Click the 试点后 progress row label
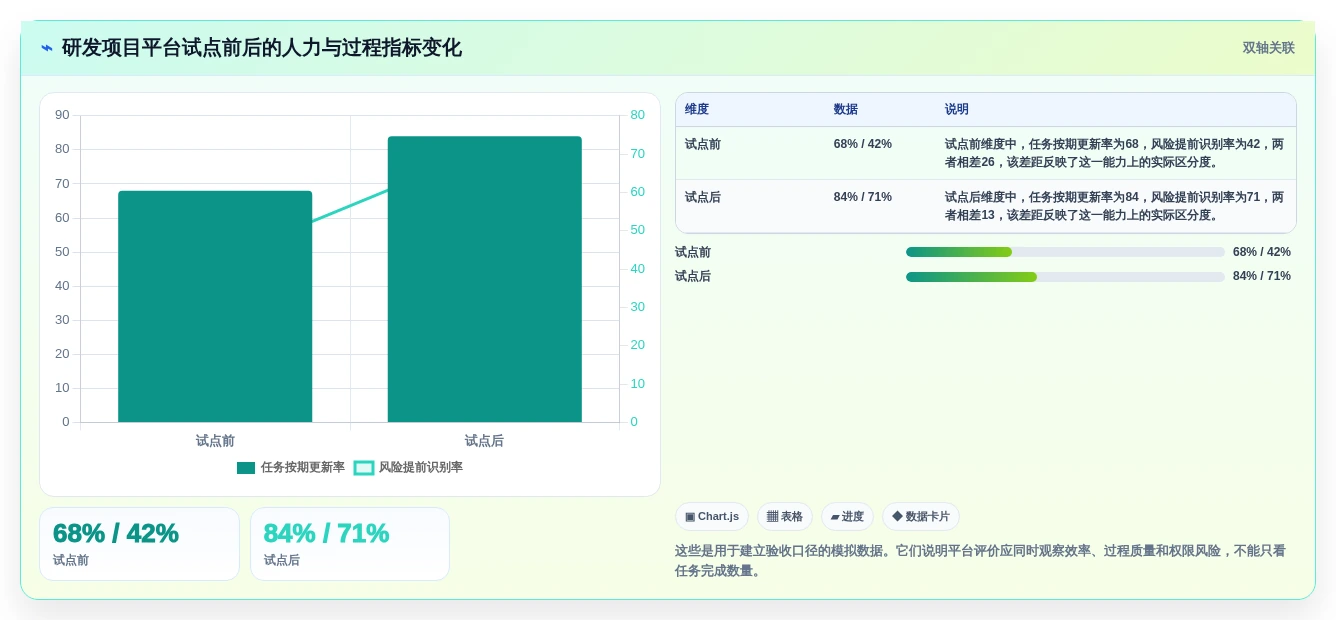This screenshot has width=1336, height=620. coord(693,276)
